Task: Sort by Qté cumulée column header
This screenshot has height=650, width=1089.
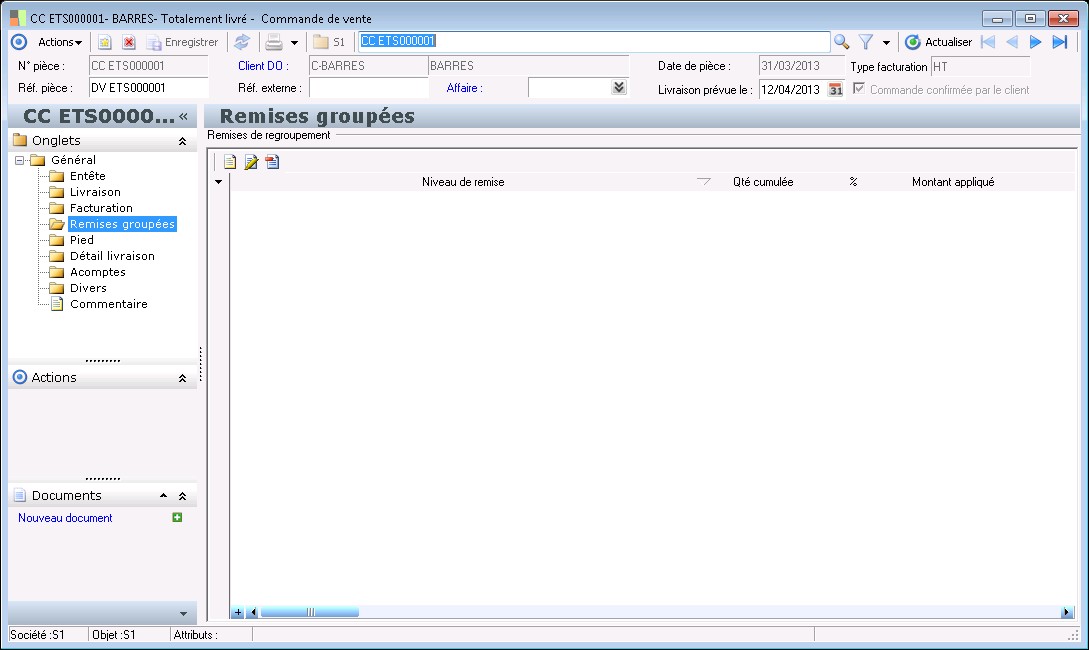Action: click(x=763, y=182)
